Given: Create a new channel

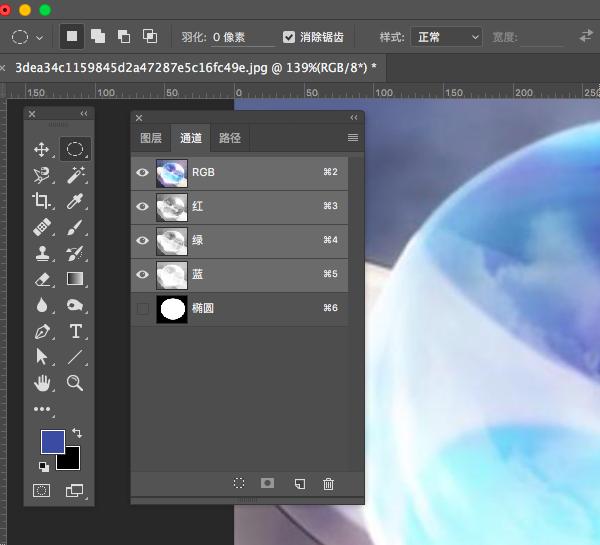Looking at the screenshot, I should pos(300,484).
